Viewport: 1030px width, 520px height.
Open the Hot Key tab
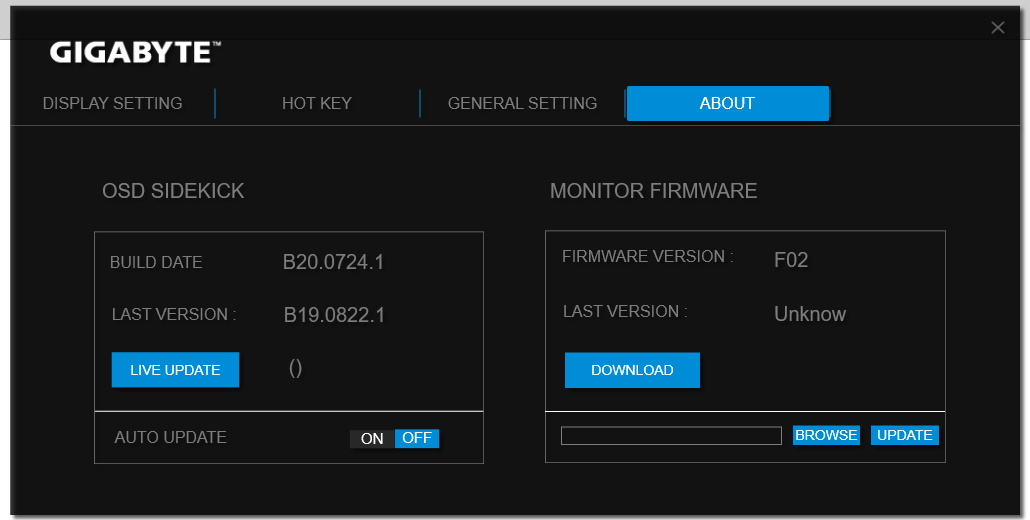click(316, 103)
